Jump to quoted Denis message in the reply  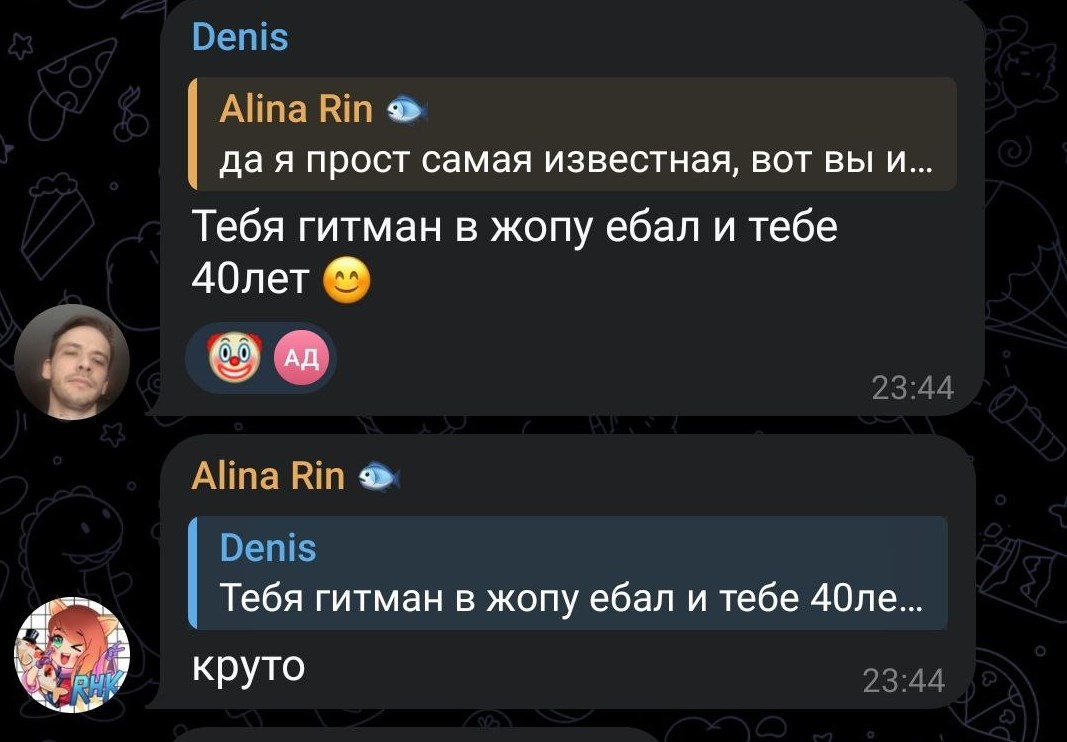pyautogui.click(x=568, y=572)
